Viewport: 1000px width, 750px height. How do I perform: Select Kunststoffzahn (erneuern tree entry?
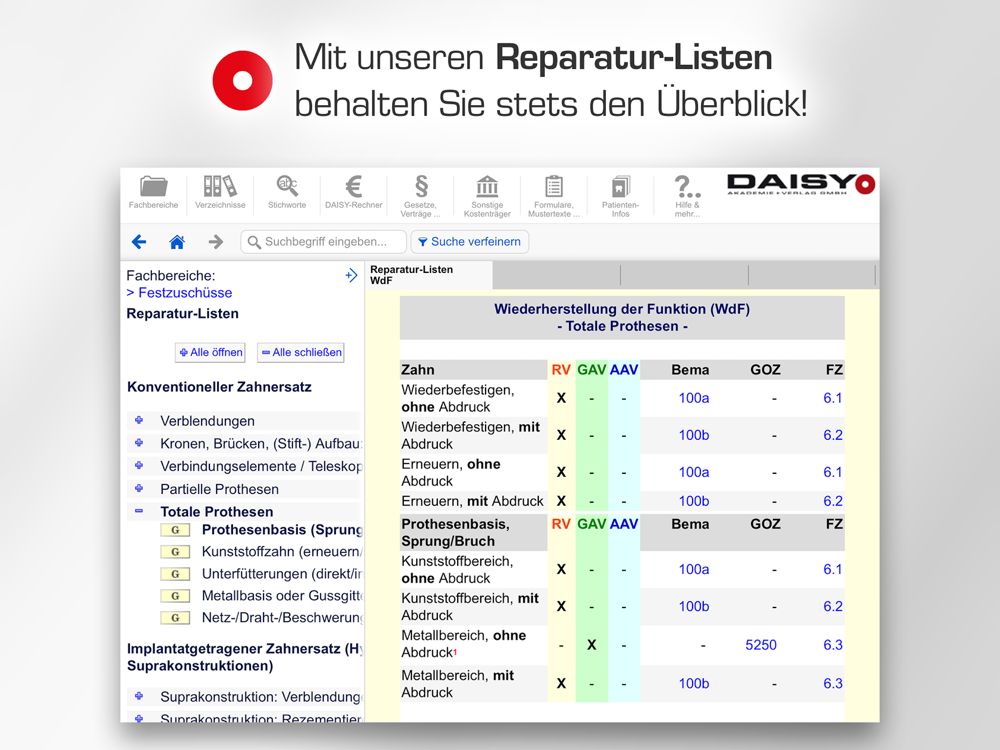tap(282, 552)
